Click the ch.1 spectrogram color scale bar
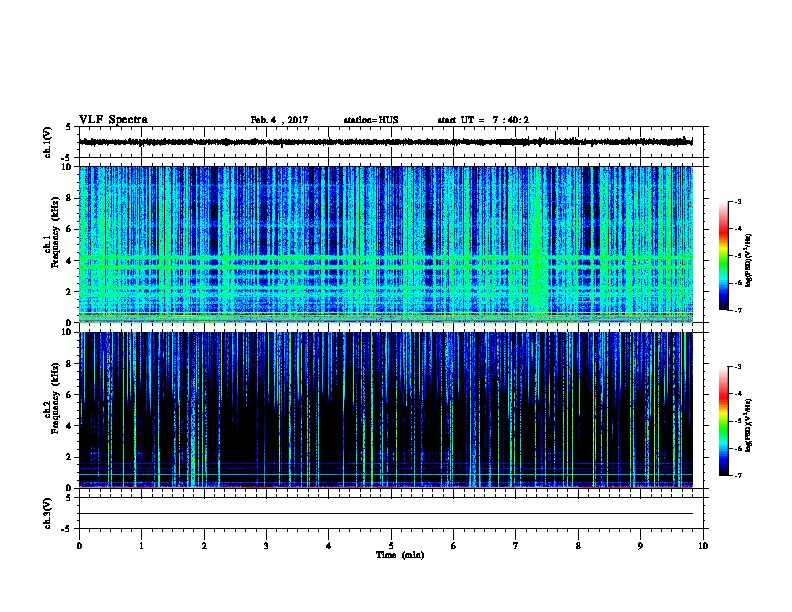 click(724, 256)
